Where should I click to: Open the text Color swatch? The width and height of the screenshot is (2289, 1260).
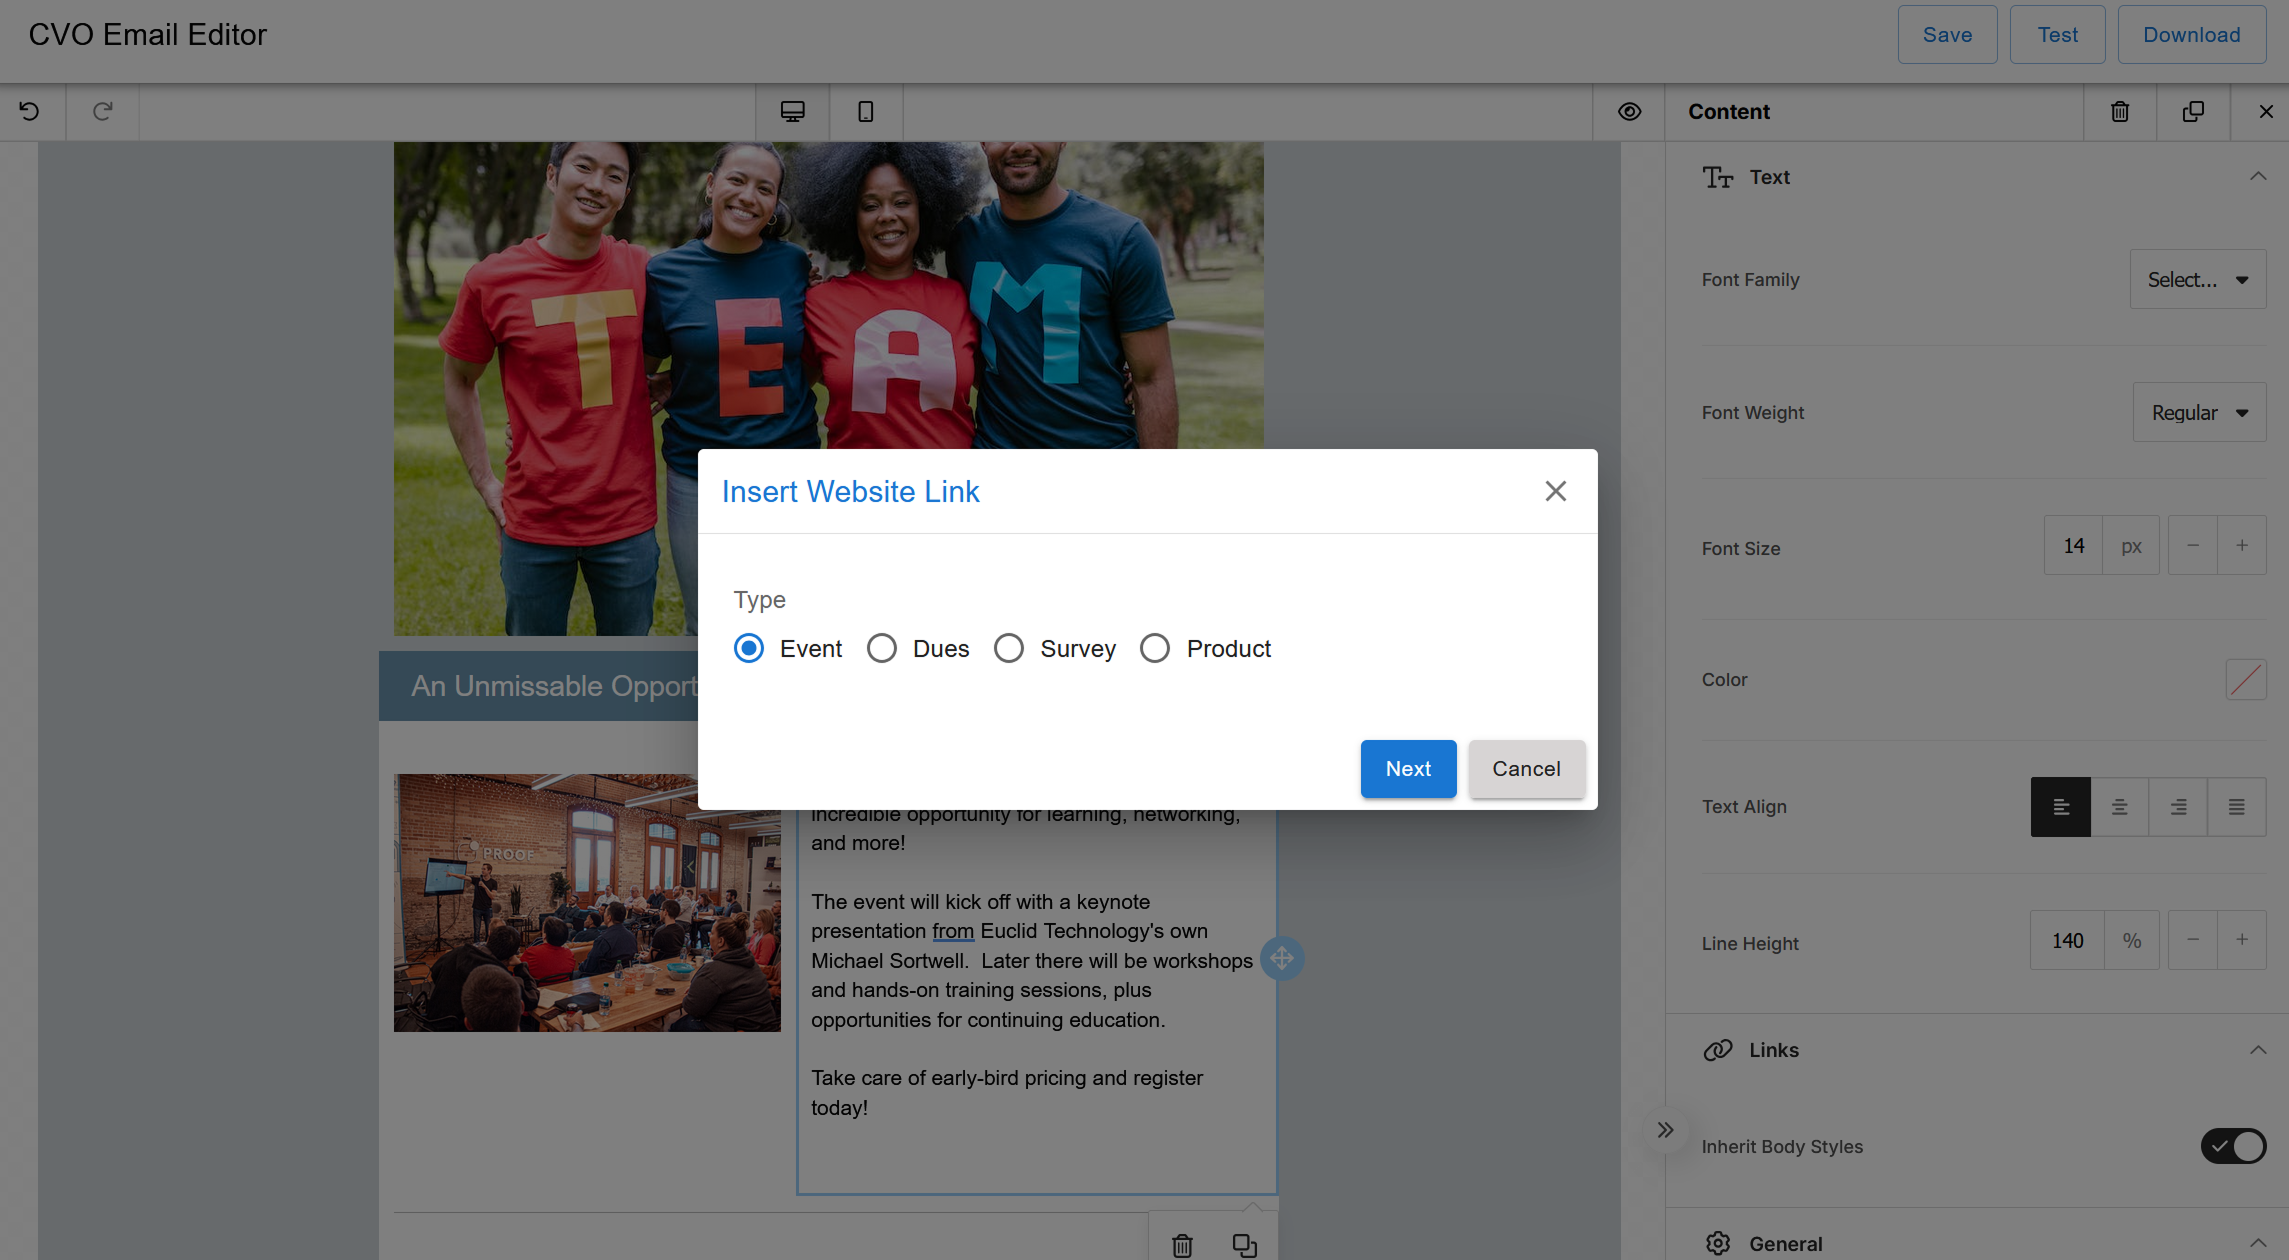coord(2245,679)
